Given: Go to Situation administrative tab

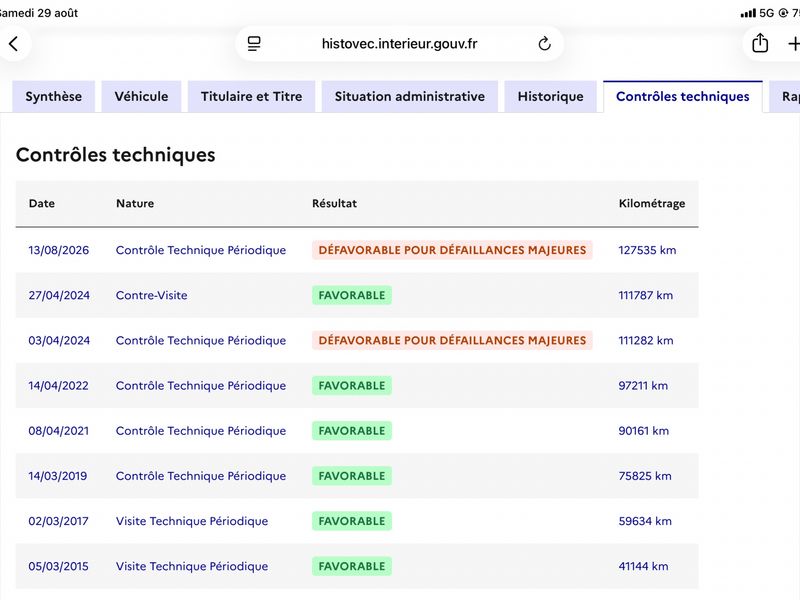Looking at the screenshot, I should click(410, 96).
